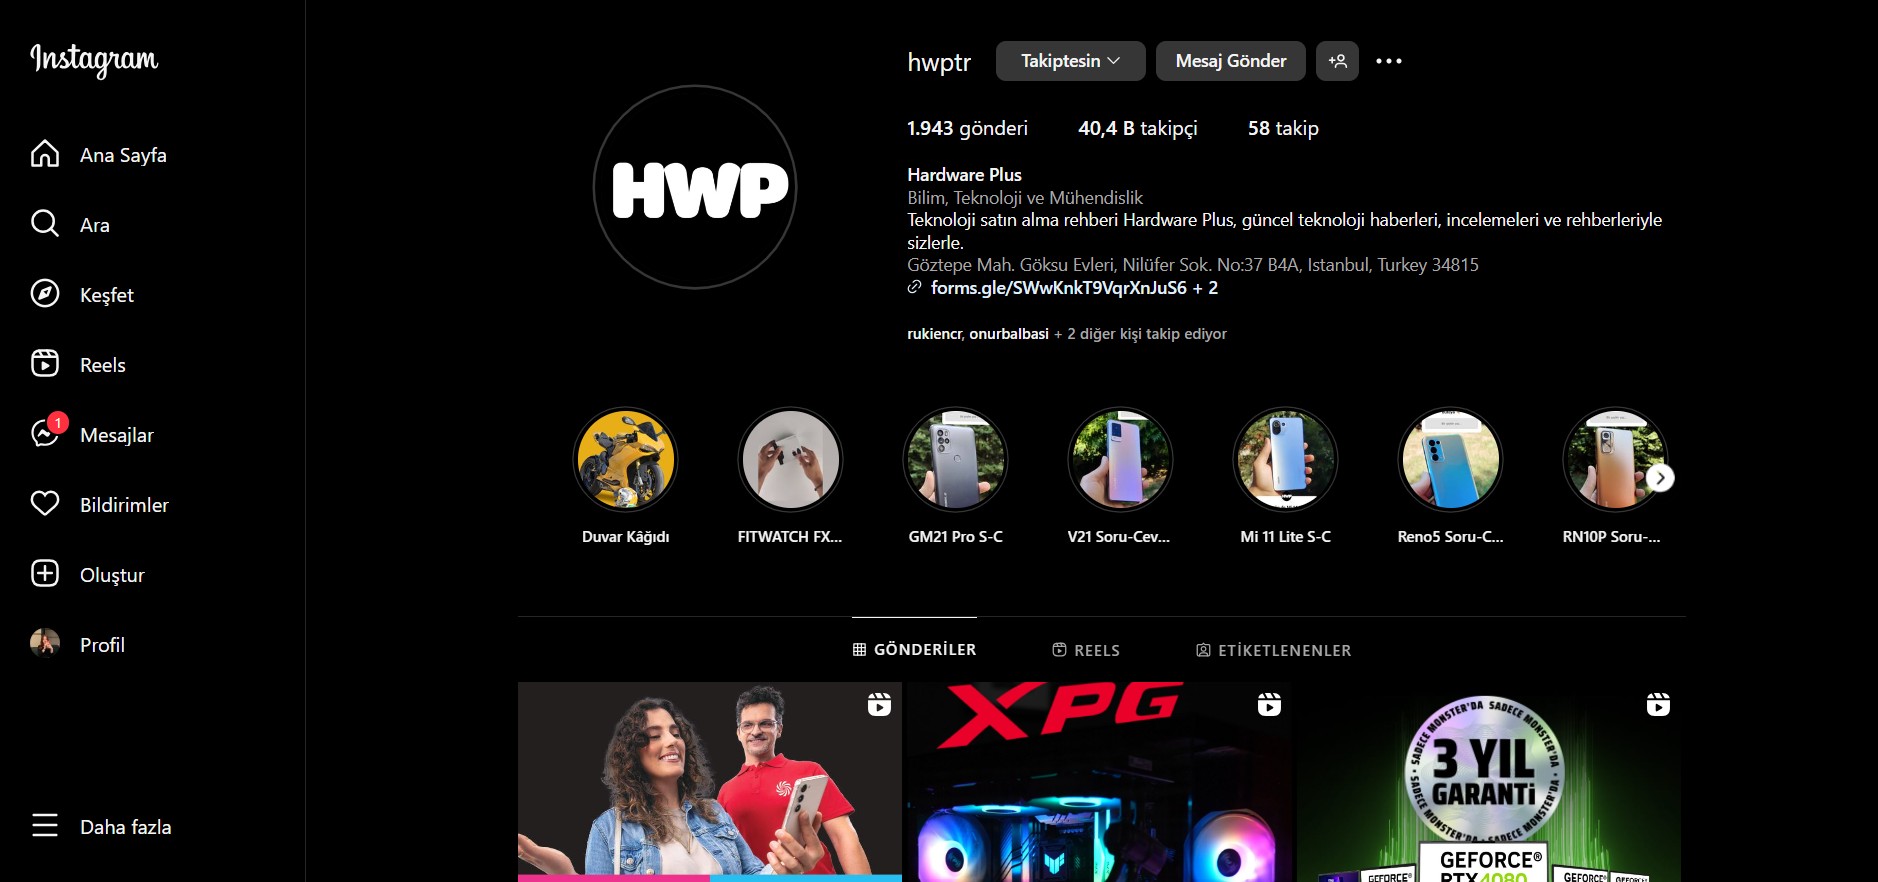The width and height of the screenshot is (1878, 882).
Task: Open onurbalbasi mutual follower link
Action: pos(1009,334)
